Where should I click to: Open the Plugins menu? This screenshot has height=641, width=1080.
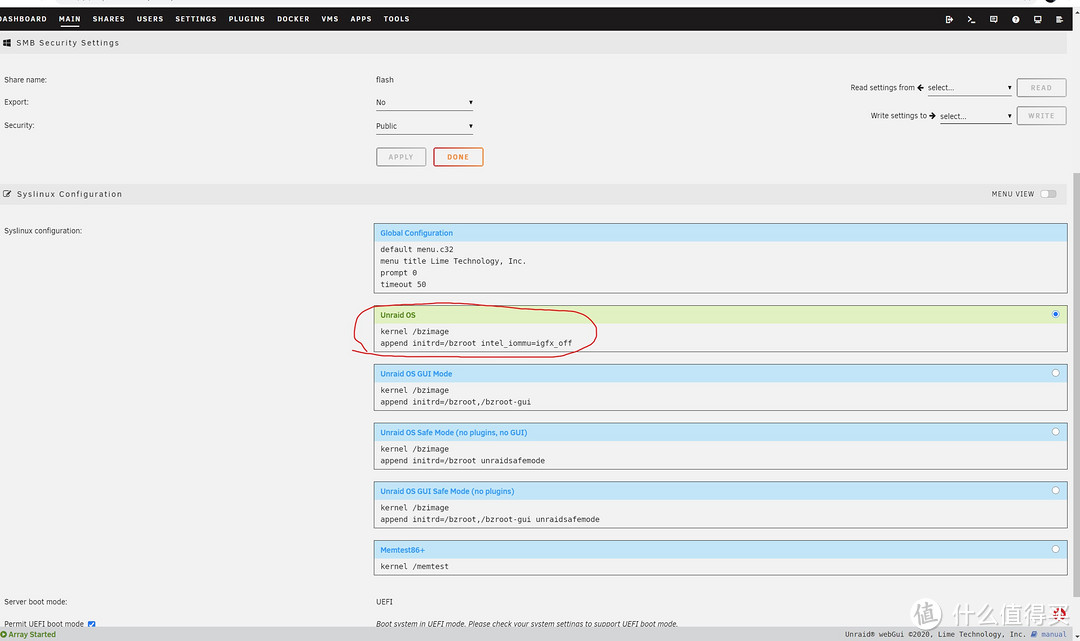[x=247, y=19]
